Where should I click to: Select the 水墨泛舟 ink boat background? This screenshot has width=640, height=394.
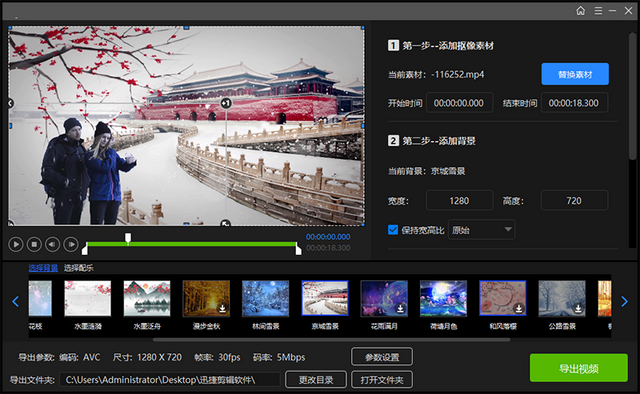(147, 298)
